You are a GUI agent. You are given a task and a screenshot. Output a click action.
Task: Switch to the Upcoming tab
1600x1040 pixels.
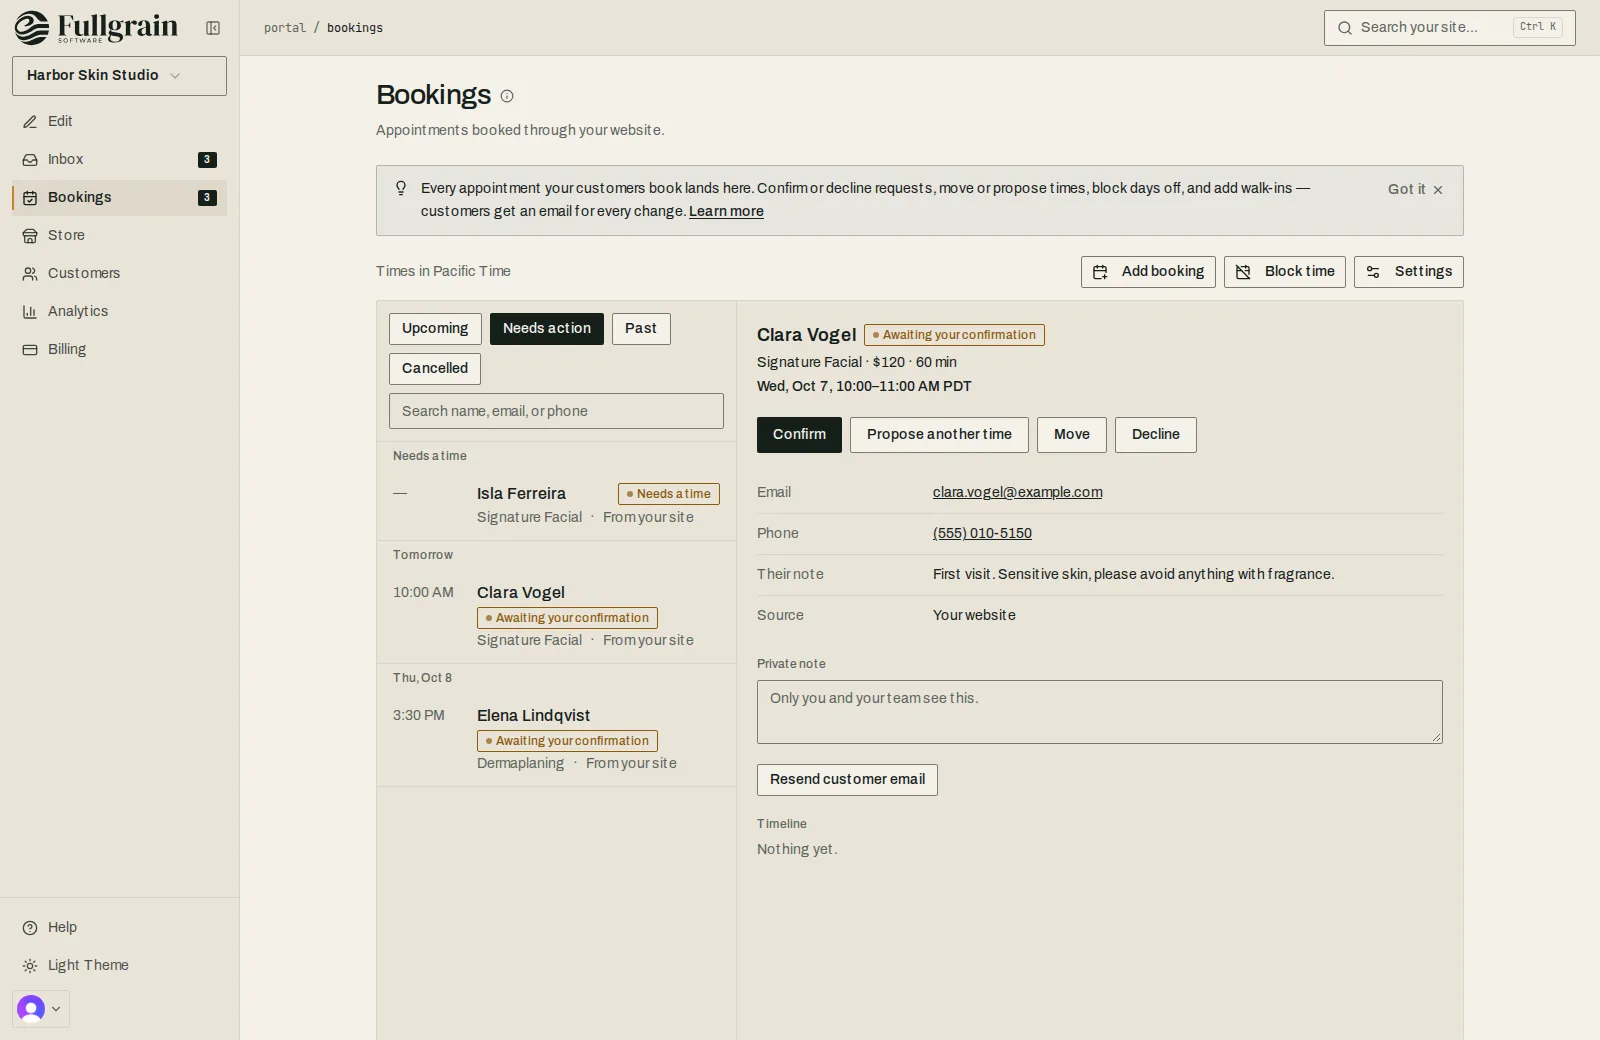pyautogui.click(x=435, y=329)
